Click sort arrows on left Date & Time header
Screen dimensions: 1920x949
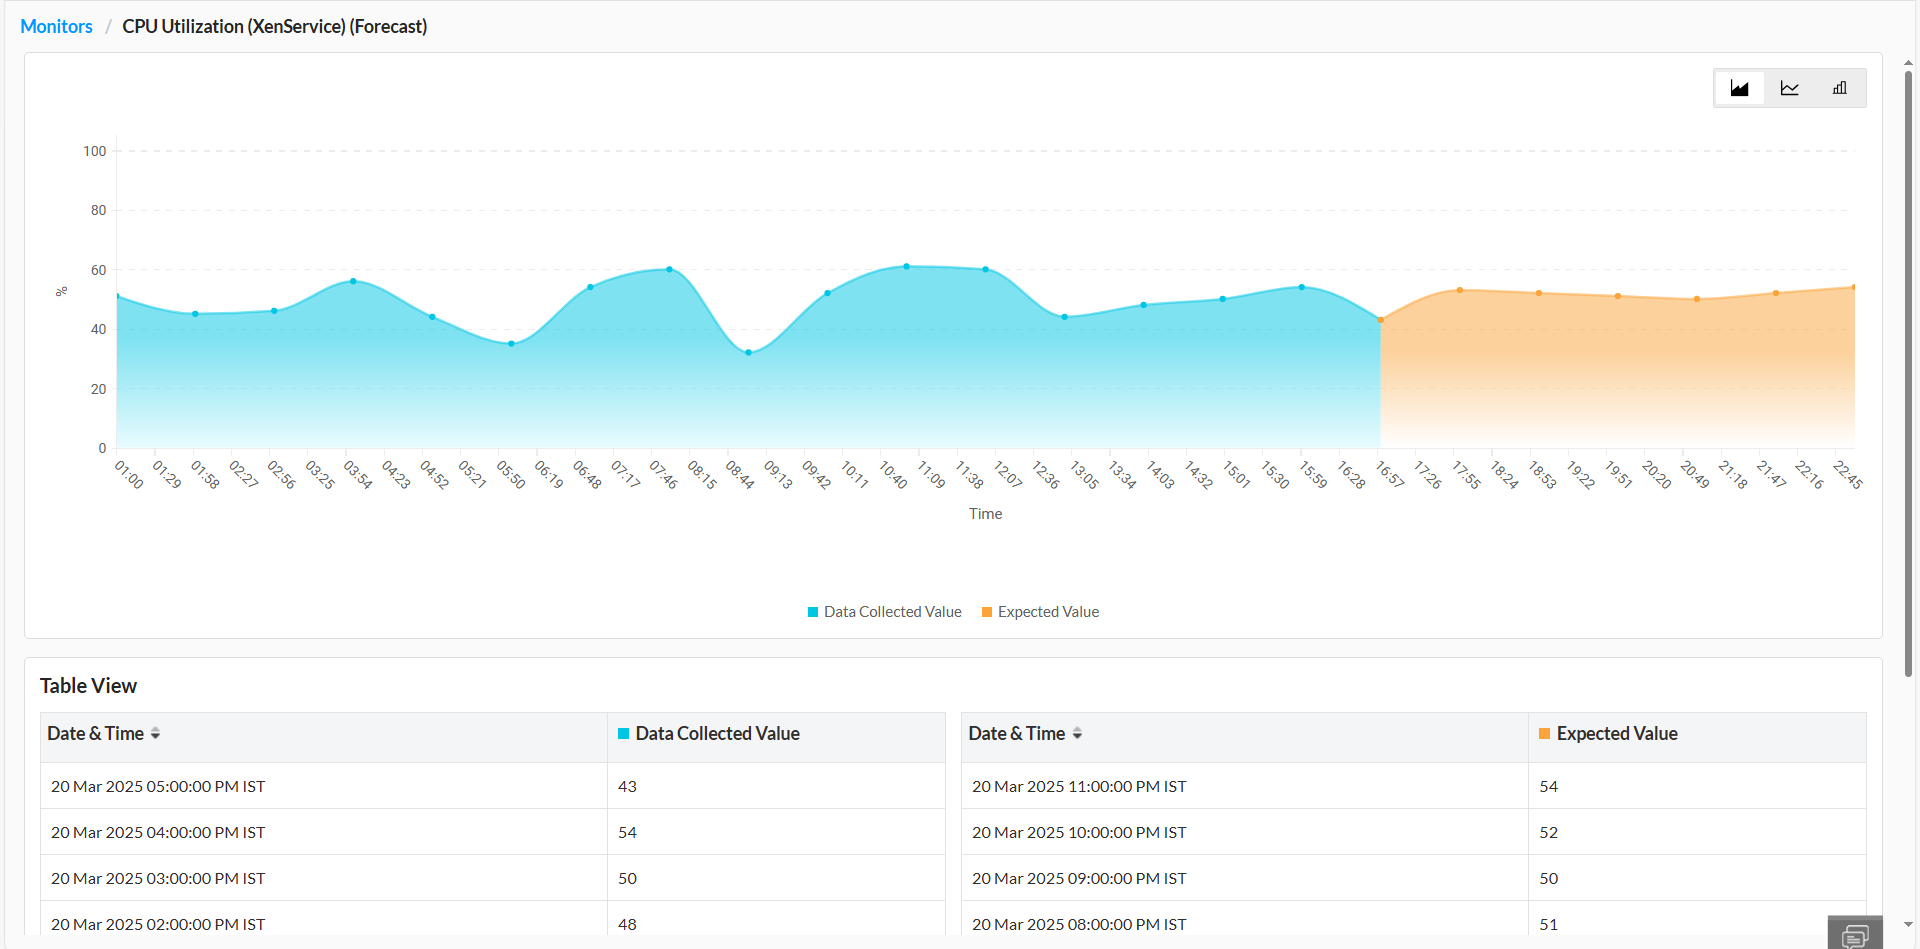pyautogui.click(x=156, y=733)
